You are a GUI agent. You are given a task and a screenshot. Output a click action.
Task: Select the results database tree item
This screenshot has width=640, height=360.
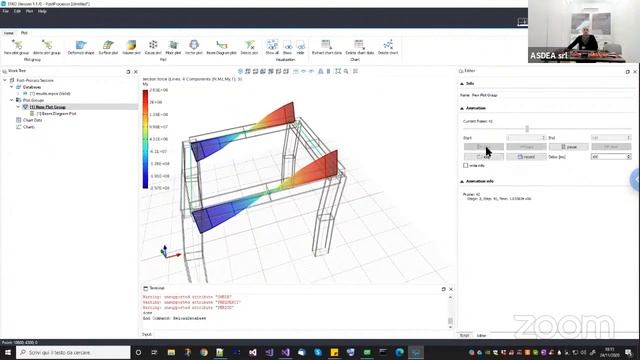click(x=50, y=94)
